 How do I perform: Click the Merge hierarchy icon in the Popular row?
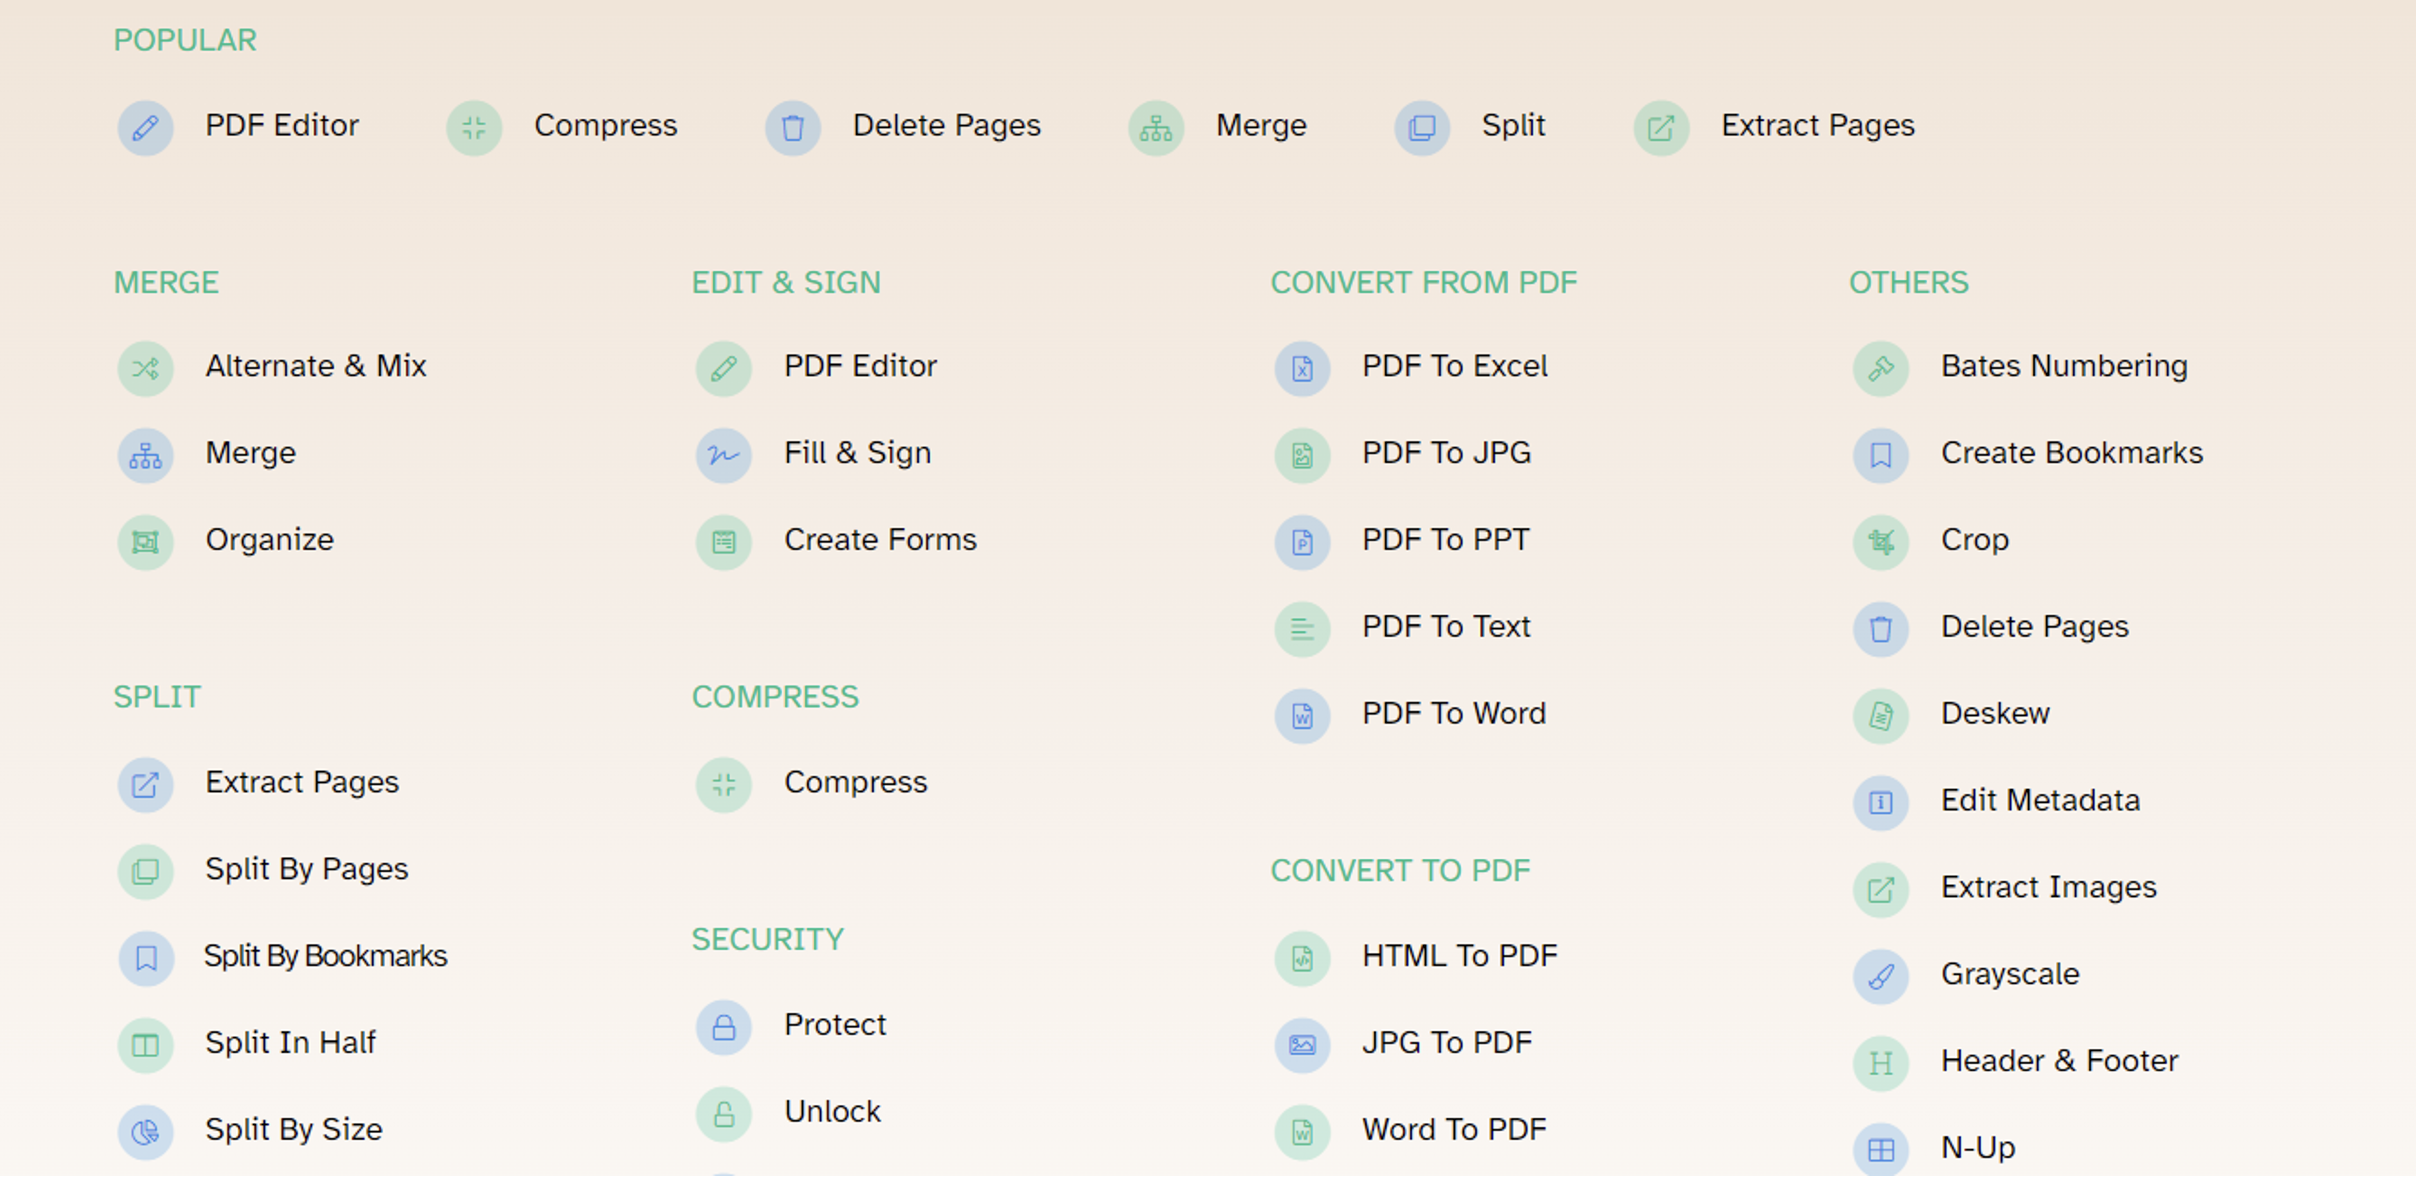pos(1156,128)
